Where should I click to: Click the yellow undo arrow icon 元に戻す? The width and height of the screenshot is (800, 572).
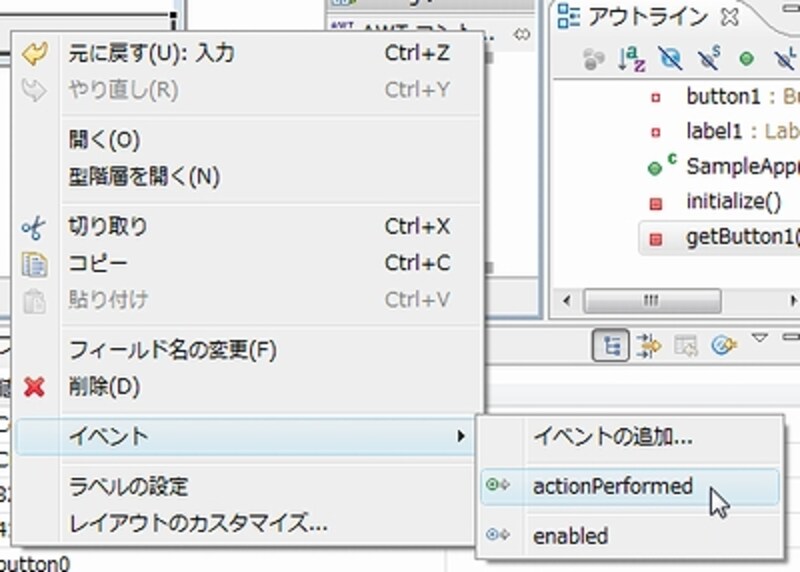point(35,54)
